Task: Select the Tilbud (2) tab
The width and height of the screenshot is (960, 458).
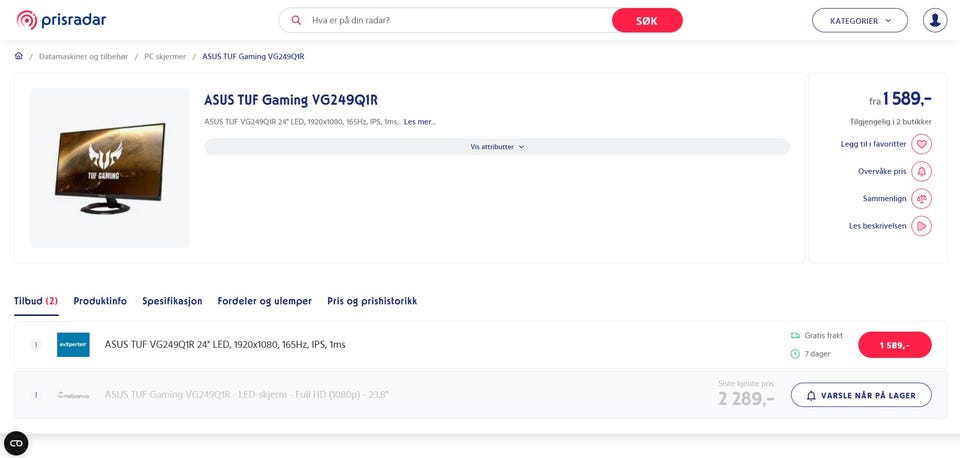Action: click(36, 301)
